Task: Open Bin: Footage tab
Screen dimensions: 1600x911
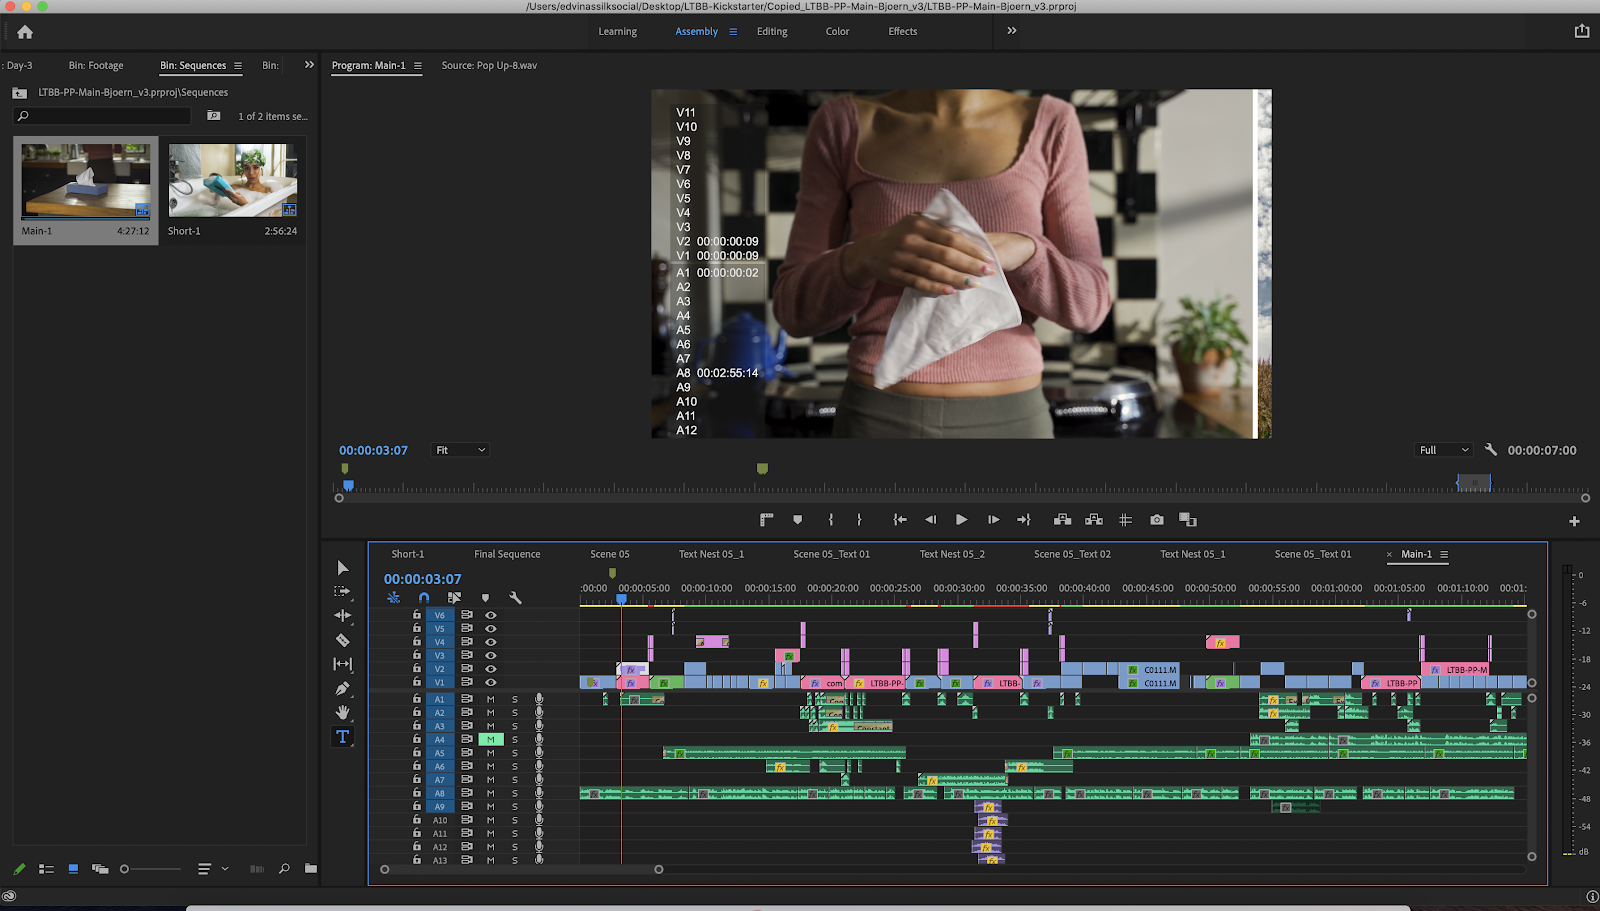Action: click(x=96, y=66)
